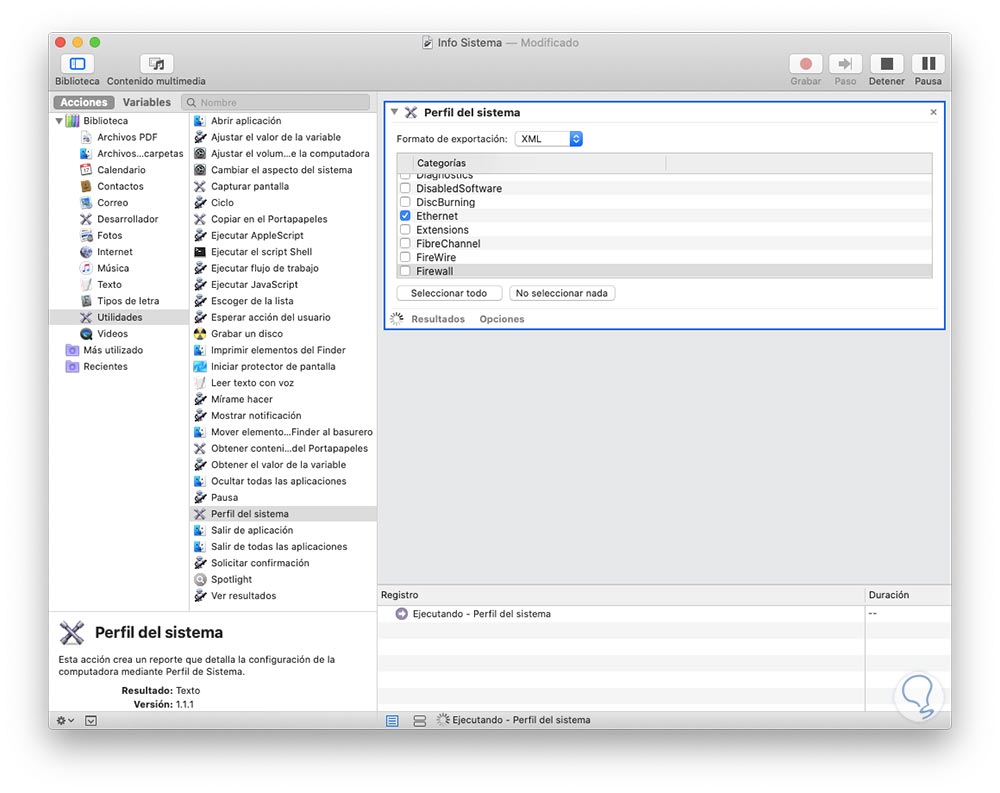This screenshot has width=1000, height=793.
Task: Click the Paso step button
Action: (845, 63)
